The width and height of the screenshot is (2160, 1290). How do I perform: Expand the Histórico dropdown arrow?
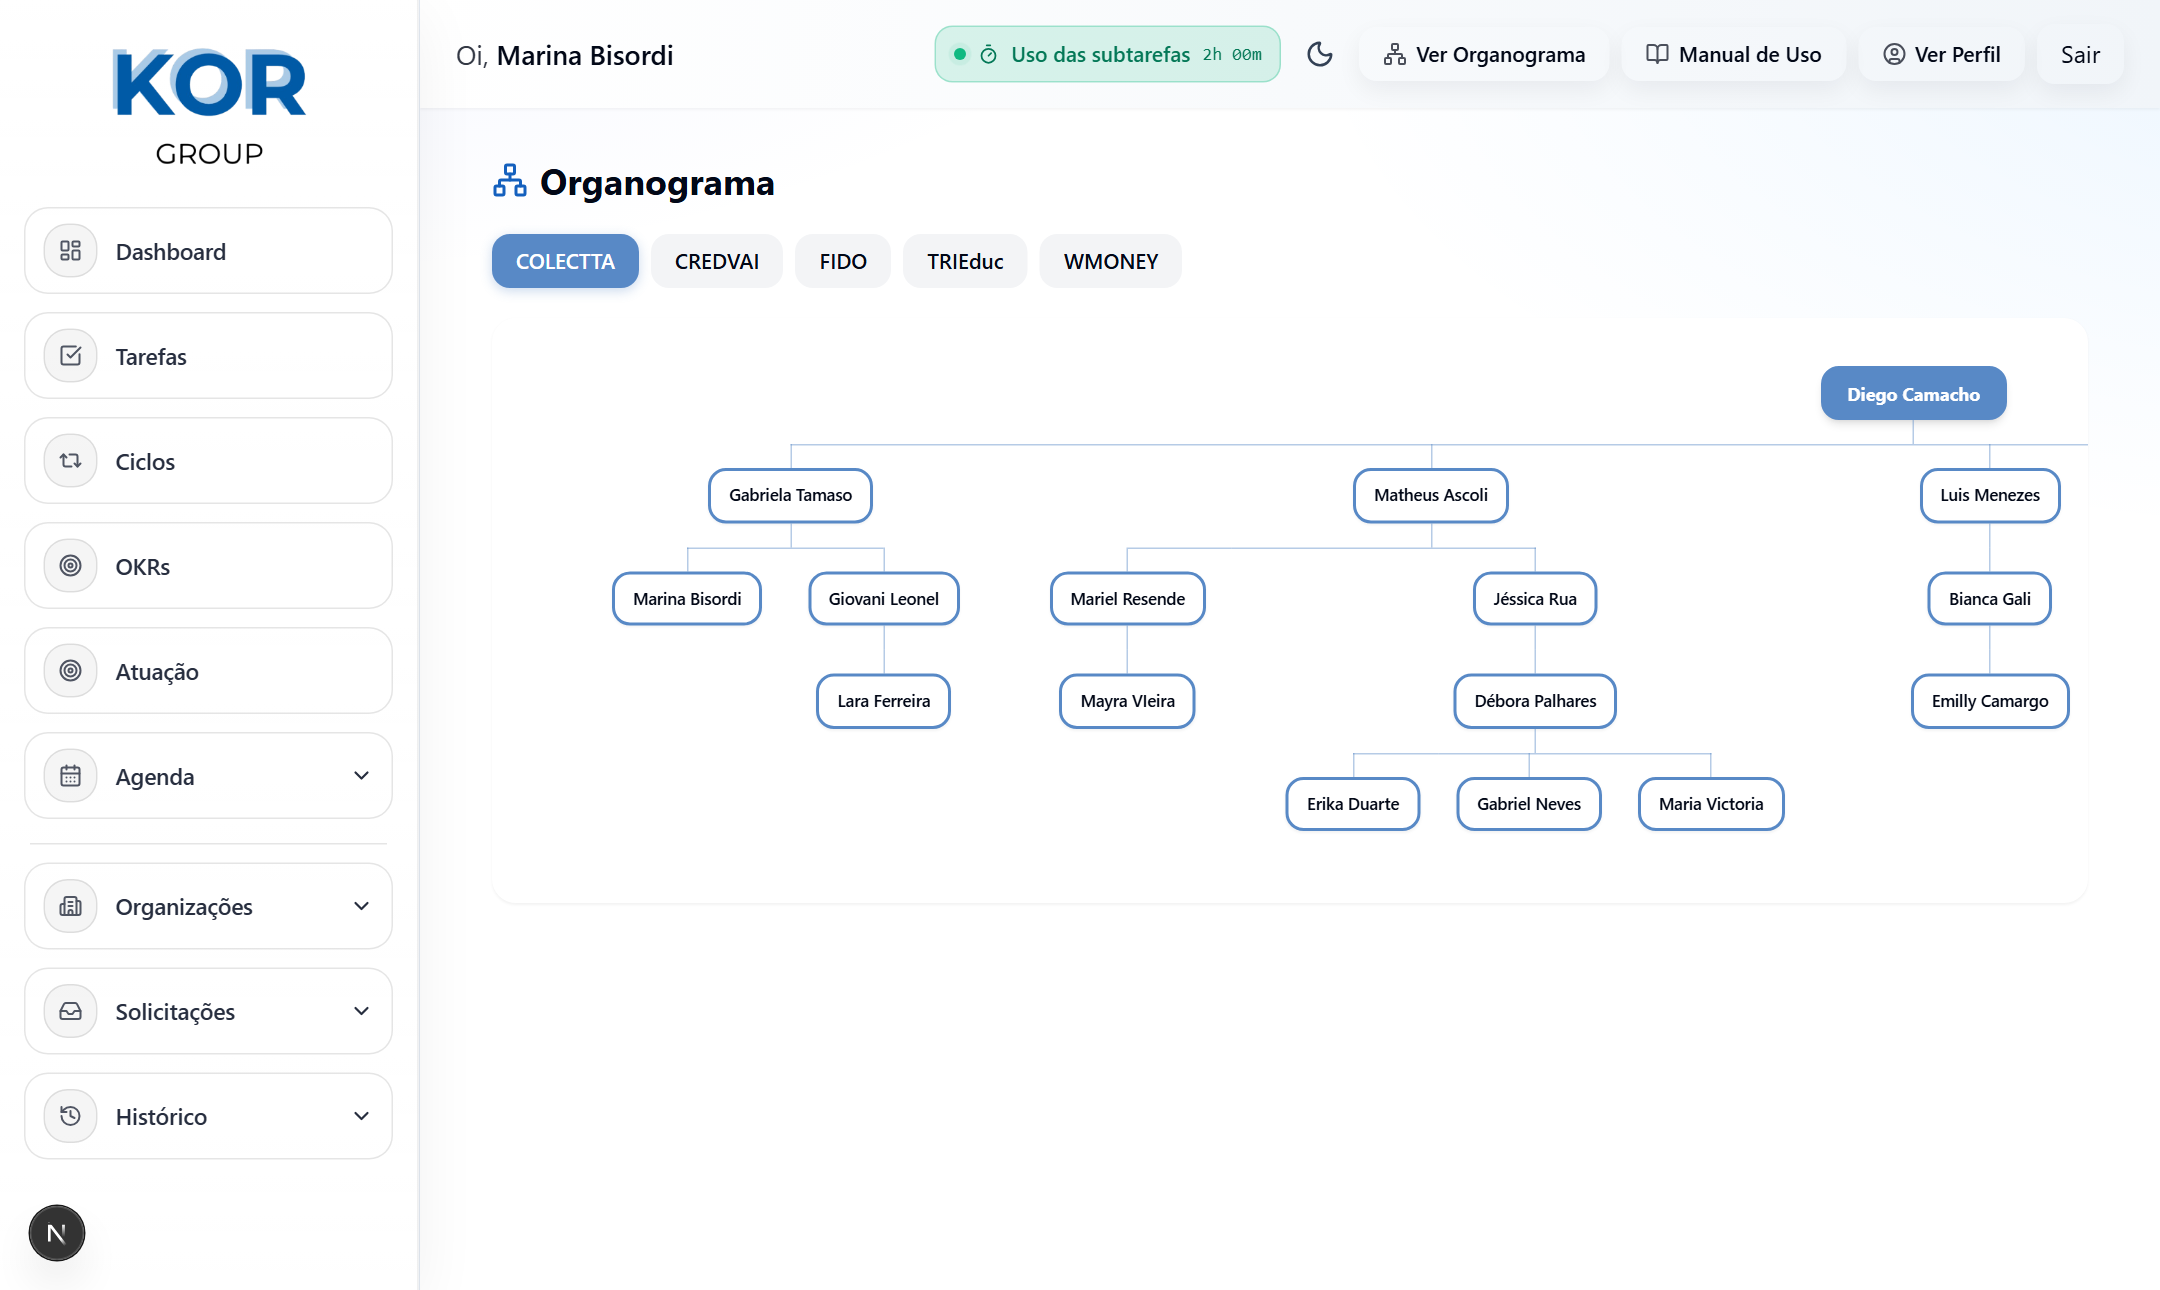coord(361,1116)
